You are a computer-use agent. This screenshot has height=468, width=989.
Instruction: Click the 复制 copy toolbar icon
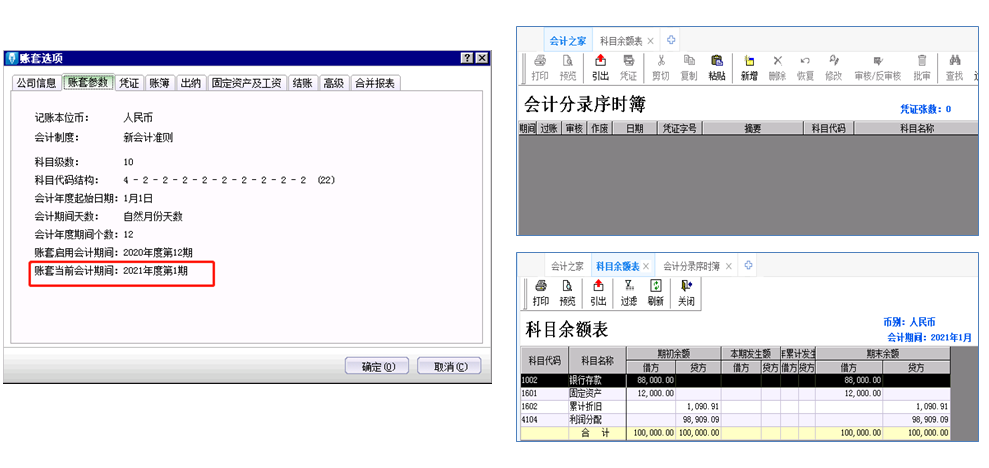(x=689, y=62)
